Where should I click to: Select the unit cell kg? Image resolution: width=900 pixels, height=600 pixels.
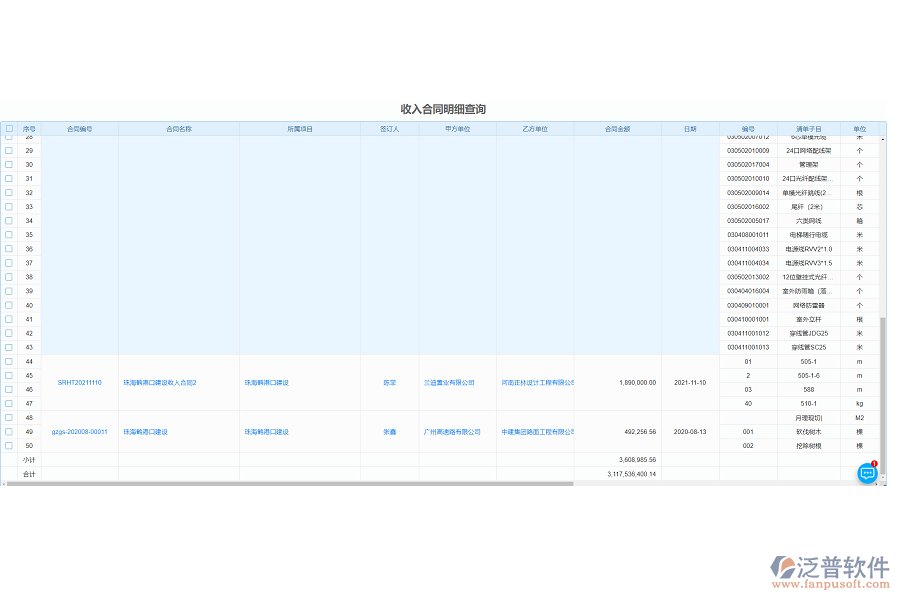859,404
